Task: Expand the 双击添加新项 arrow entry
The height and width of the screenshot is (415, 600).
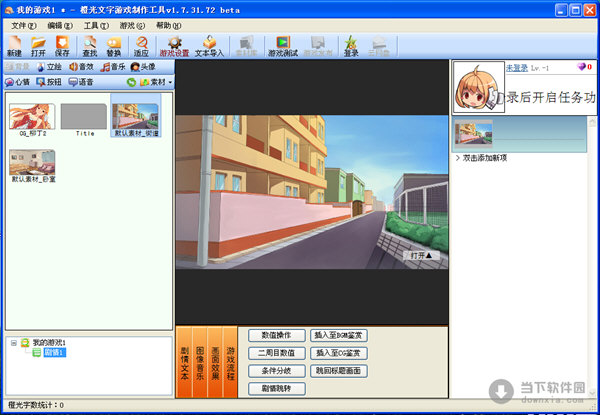Action: [x=457, y=158]
